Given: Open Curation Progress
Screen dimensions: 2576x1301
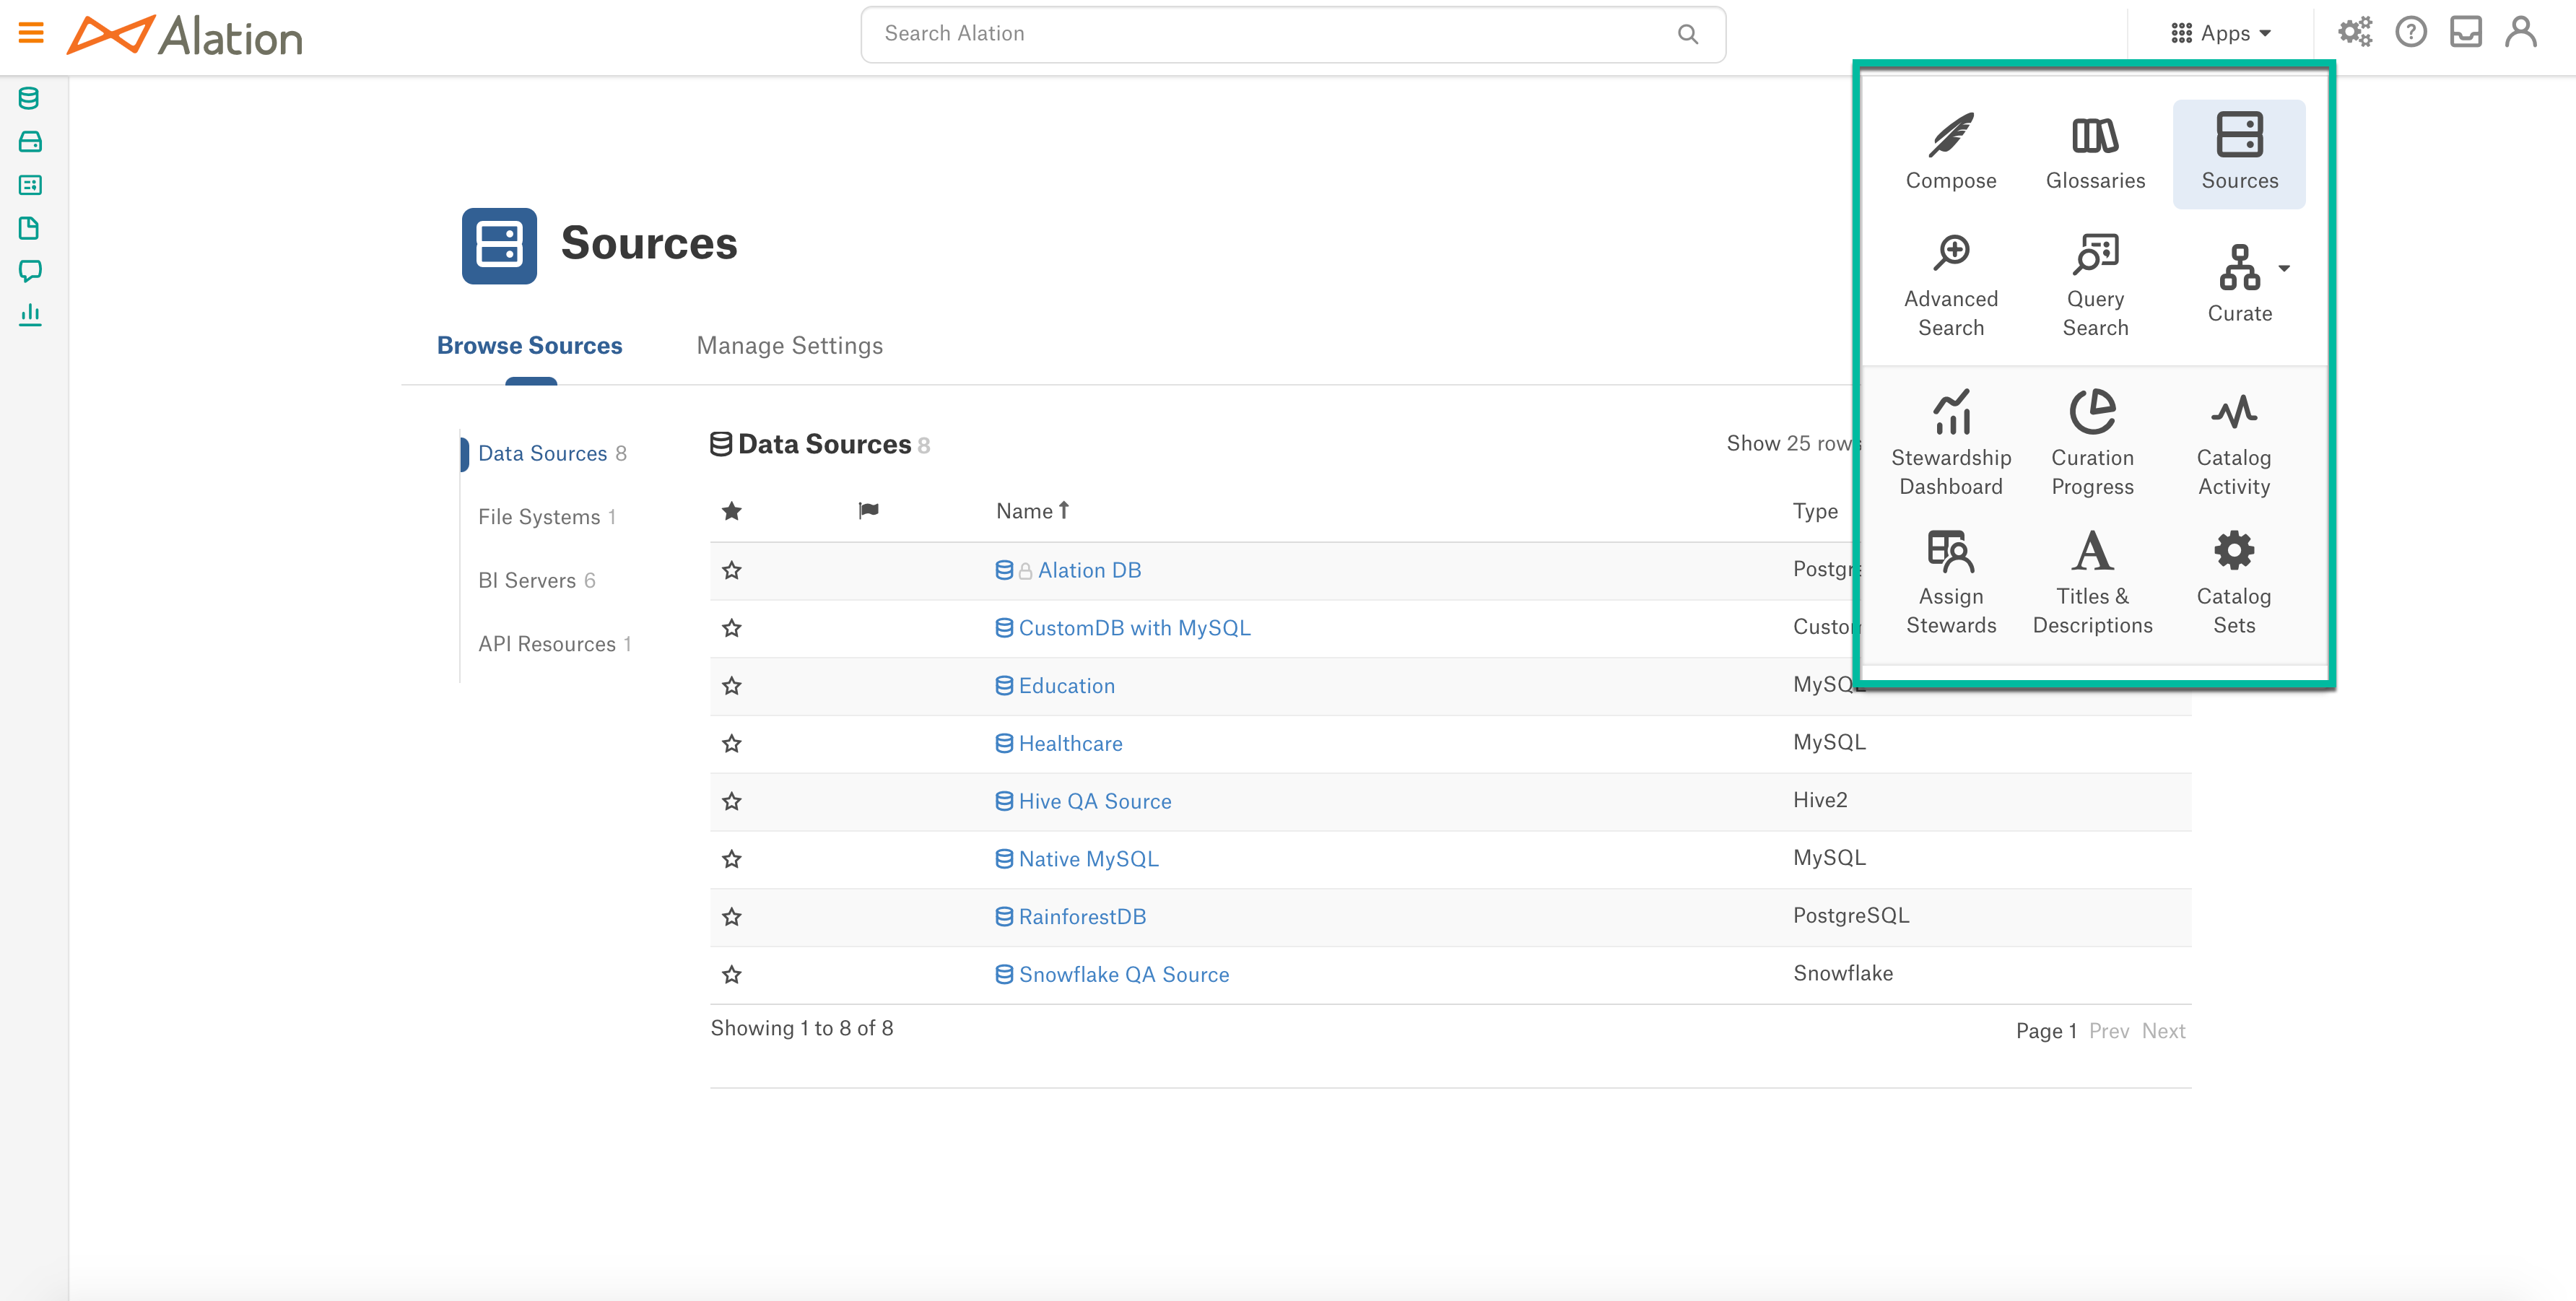Looking at the screenshot, I should click(2092, 442).
